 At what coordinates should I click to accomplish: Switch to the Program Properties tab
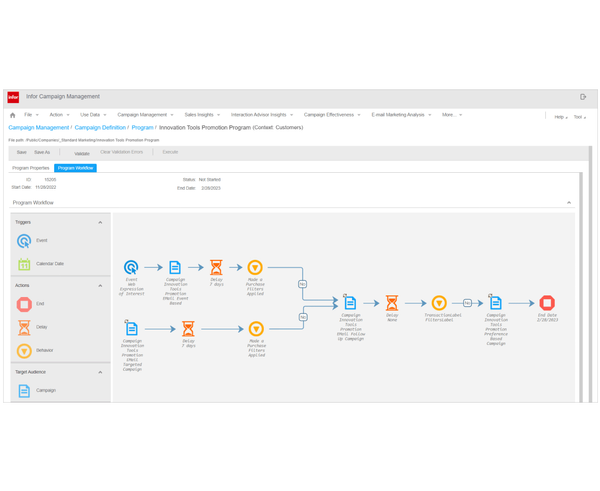31,168
